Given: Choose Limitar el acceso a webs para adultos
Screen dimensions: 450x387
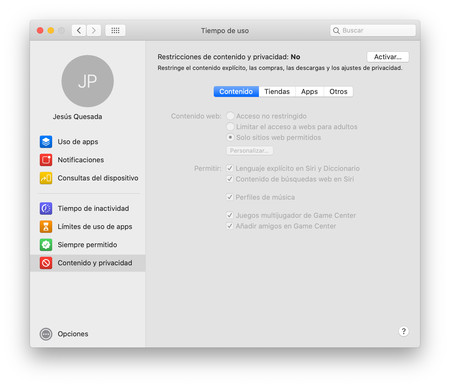Looking at the screenshot, I should pos(230,127).
